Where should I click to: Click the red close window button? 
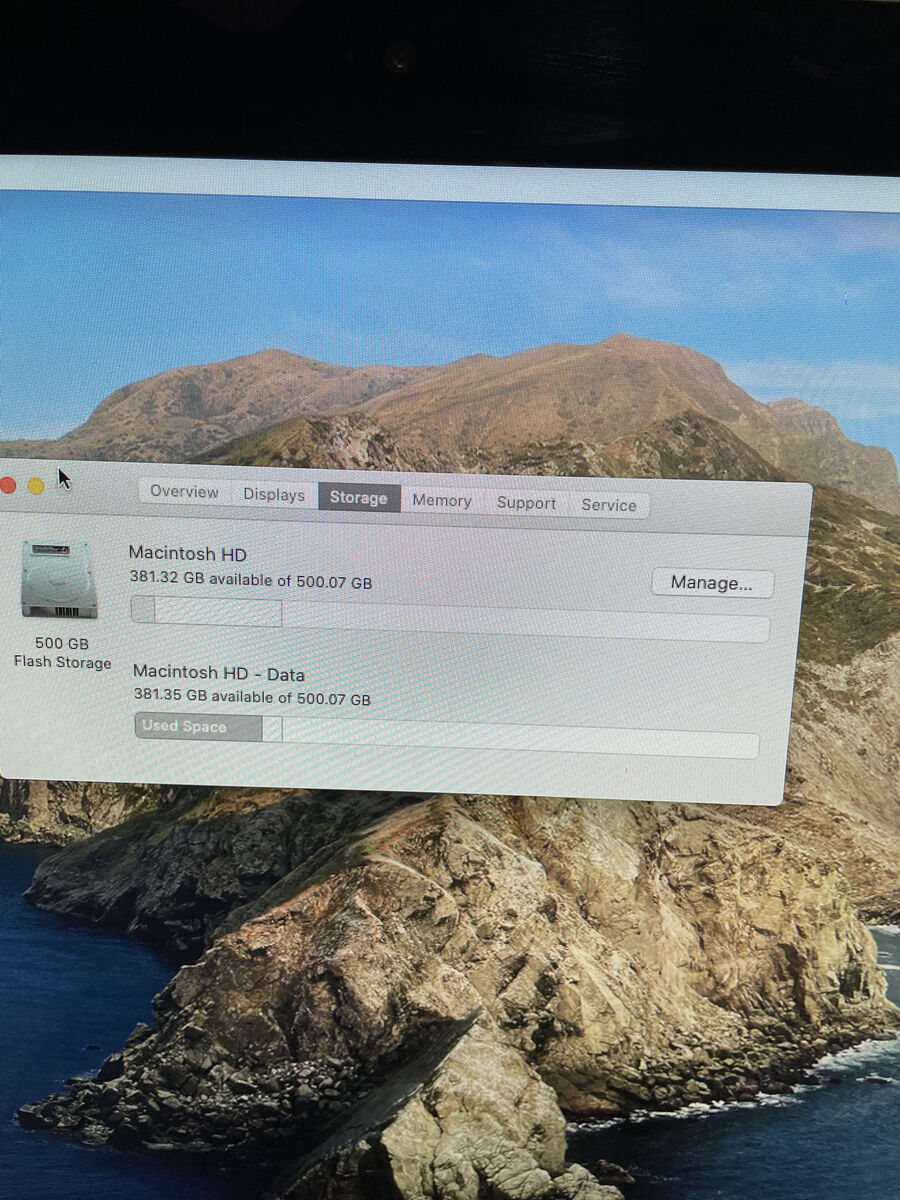pyautogui.click(x=8, y=486)
